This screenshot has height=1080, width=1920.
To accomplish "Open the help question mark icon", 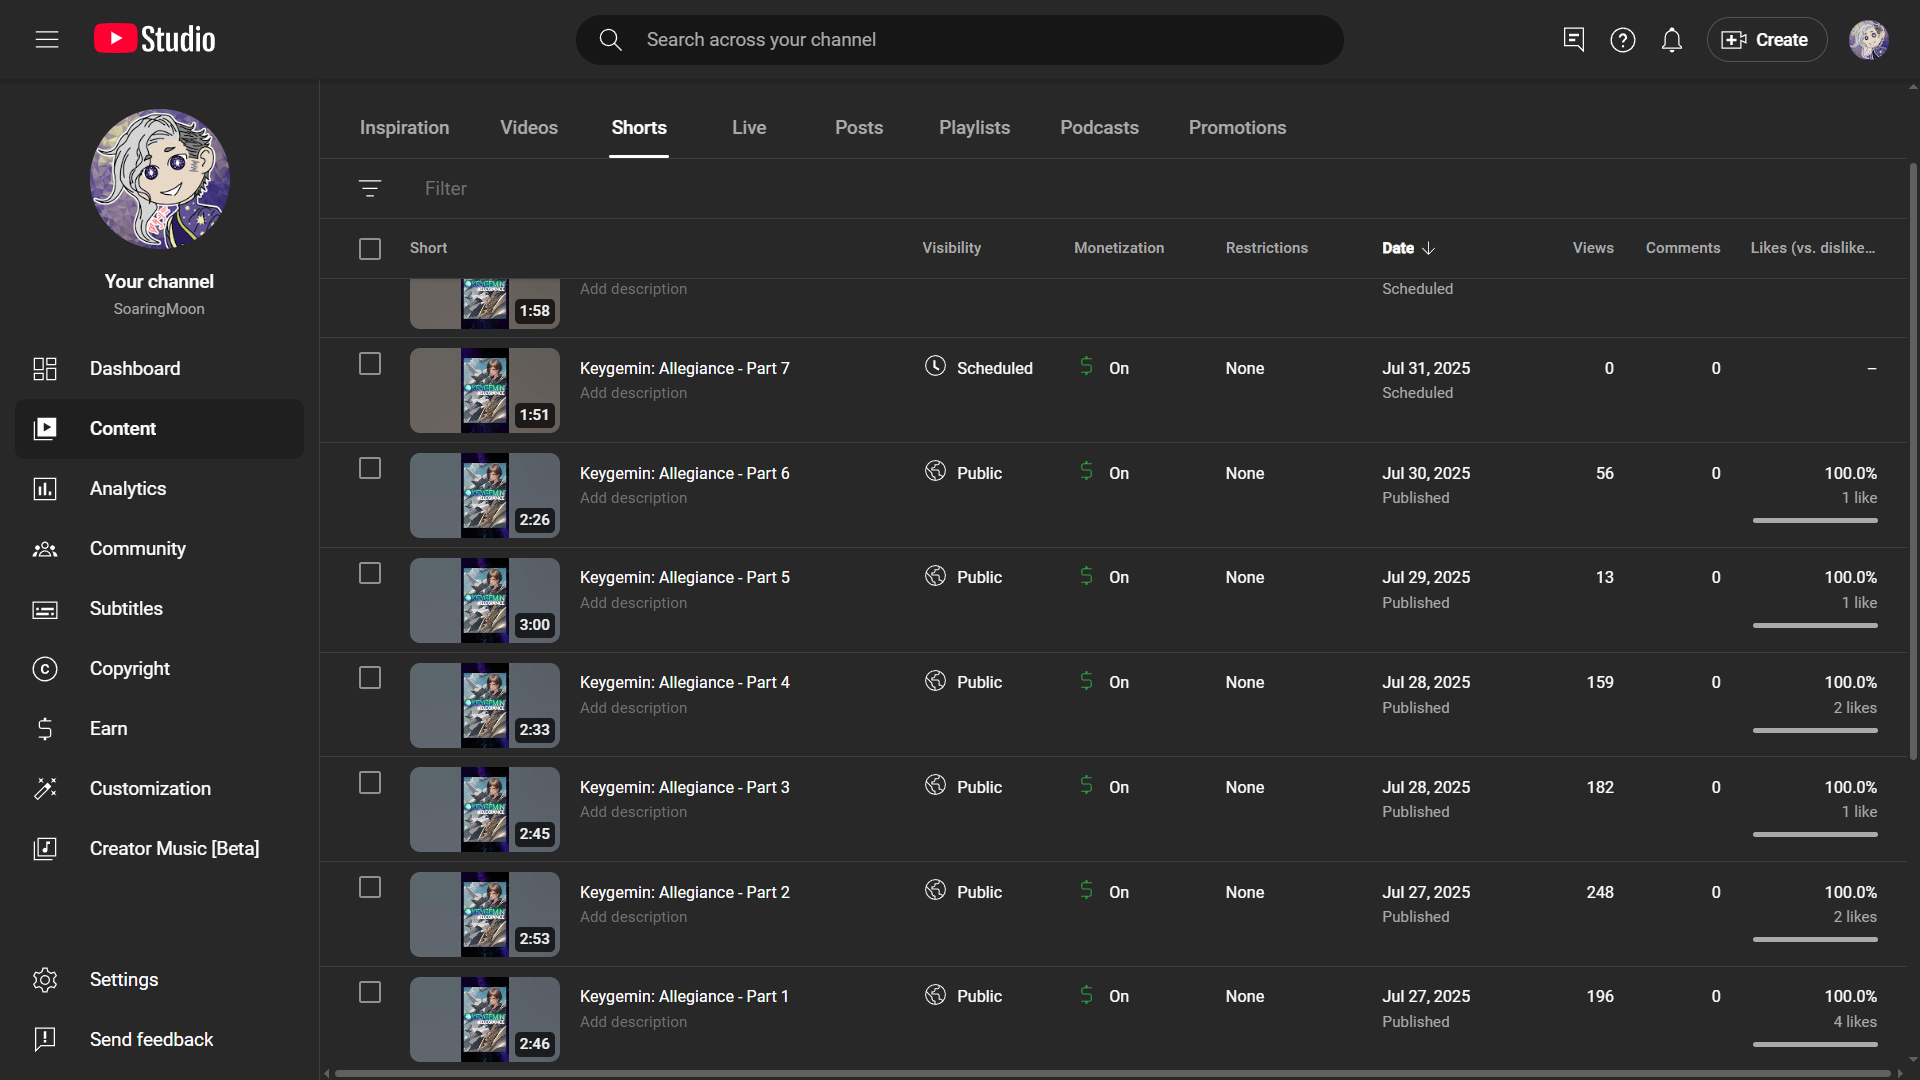I will point(1622,40).
